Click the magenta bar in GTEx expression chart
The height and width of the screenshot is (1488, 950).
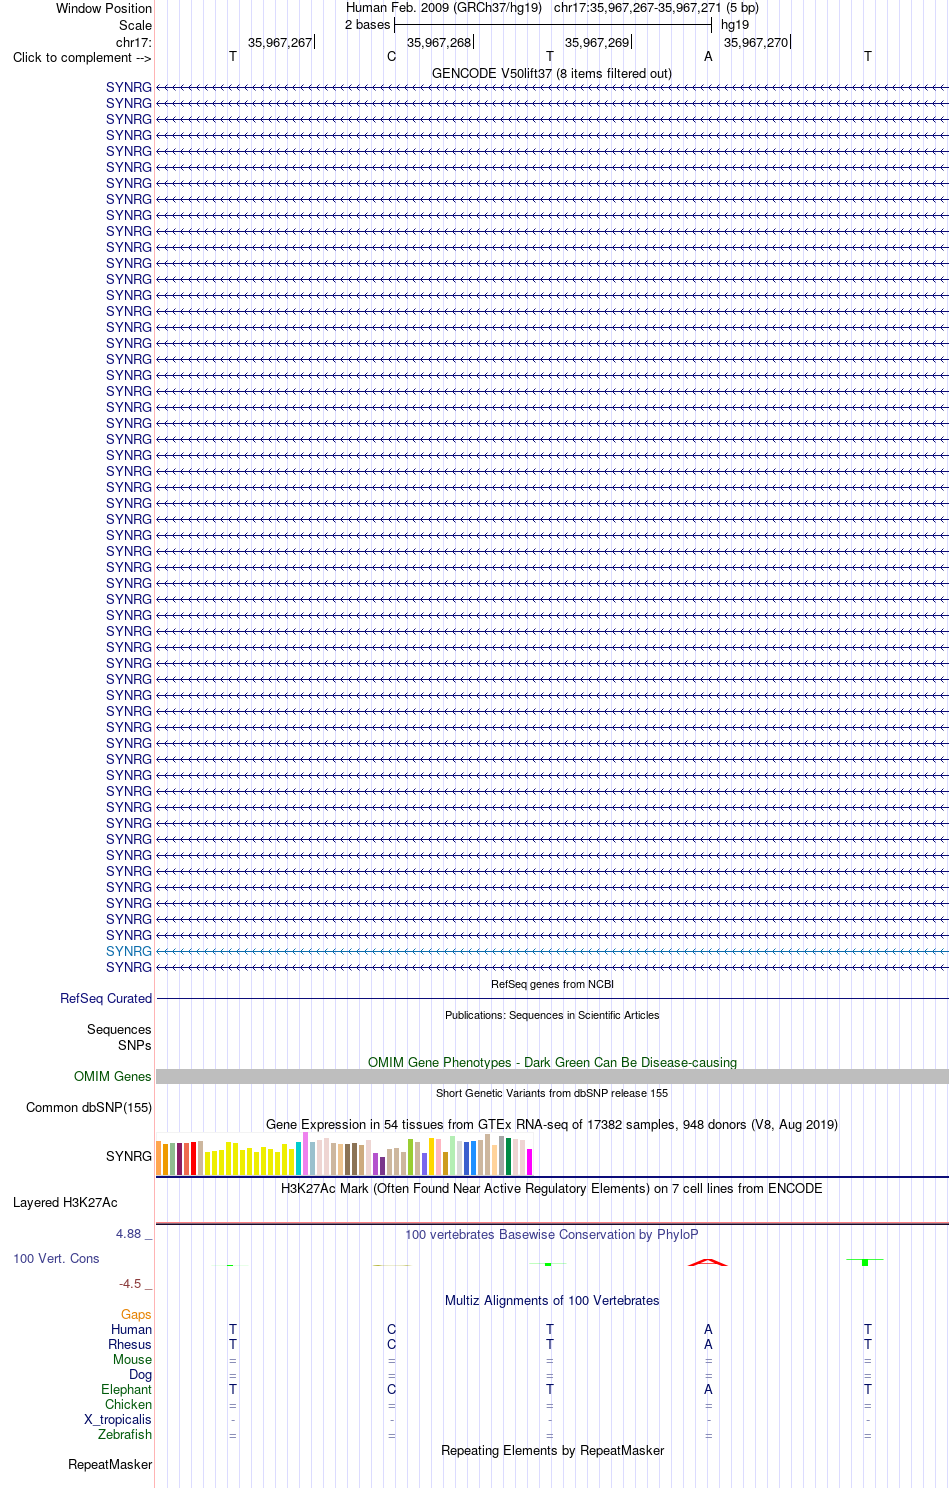click(530, 1162)
